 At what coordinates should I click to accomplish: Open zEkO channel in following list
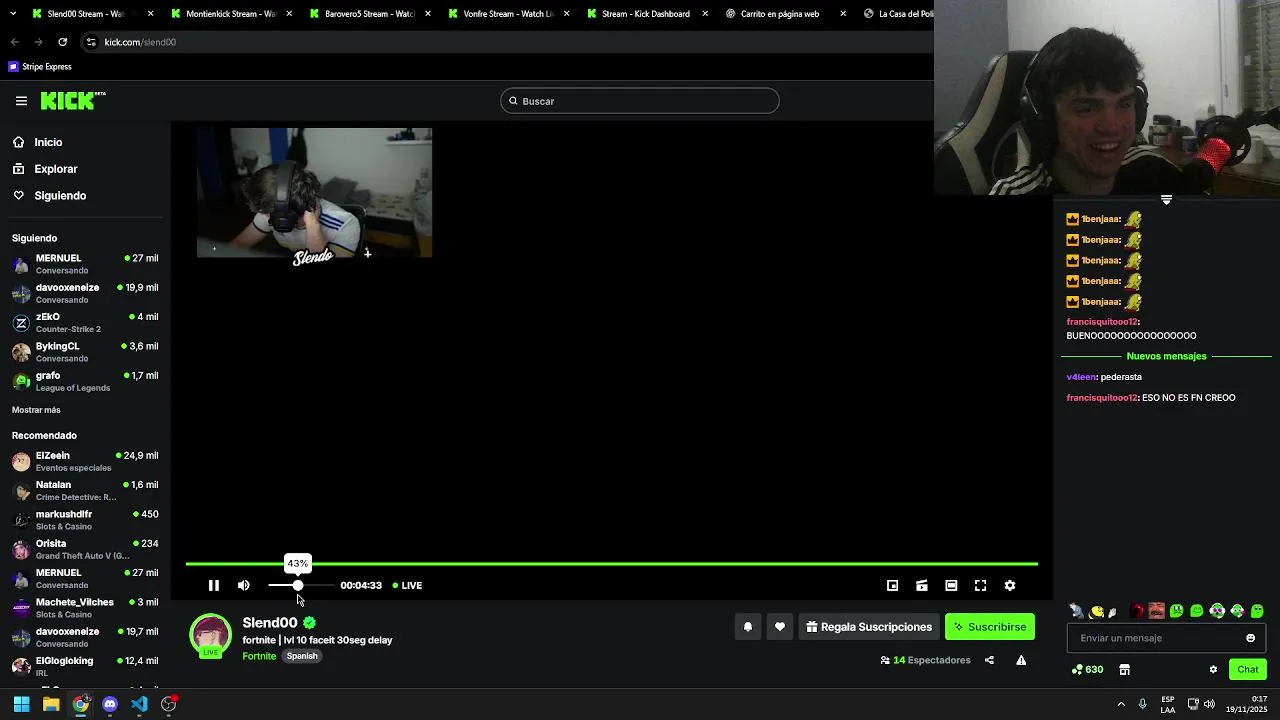[x=85, y=322]
